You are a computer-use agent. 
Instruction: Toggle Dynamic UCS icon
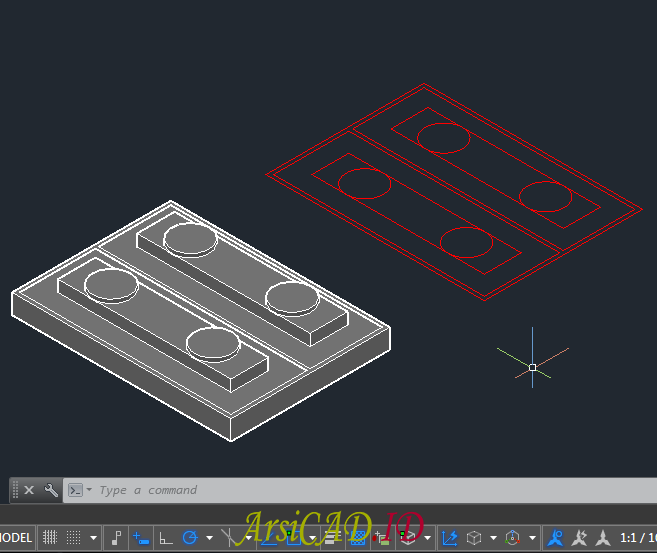coord(449,537)
